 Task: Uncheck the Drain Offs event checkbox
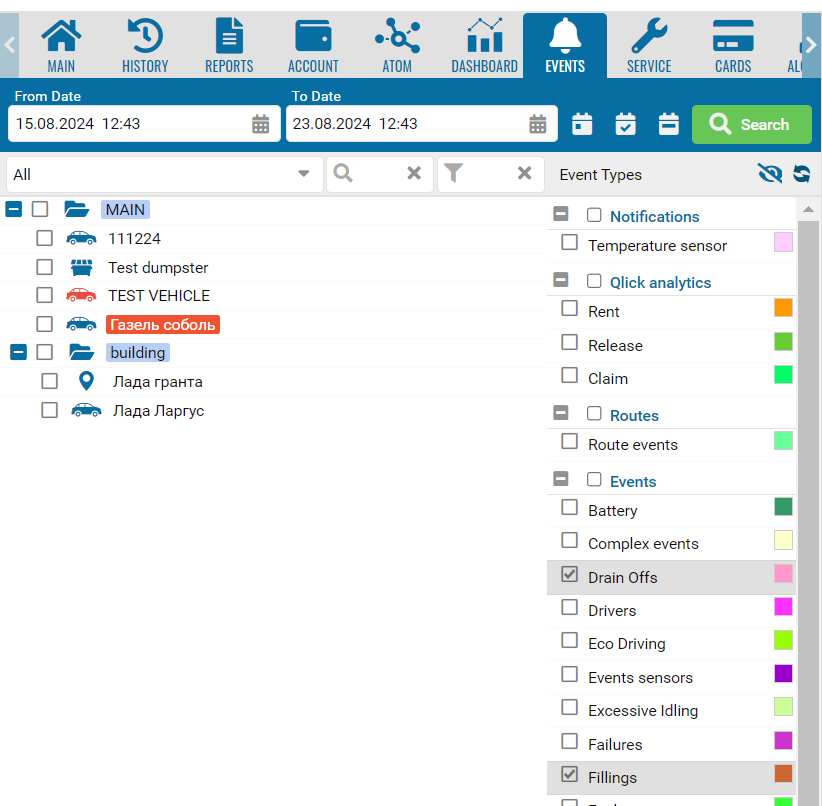pyautogui.click(x=570, y=575)
